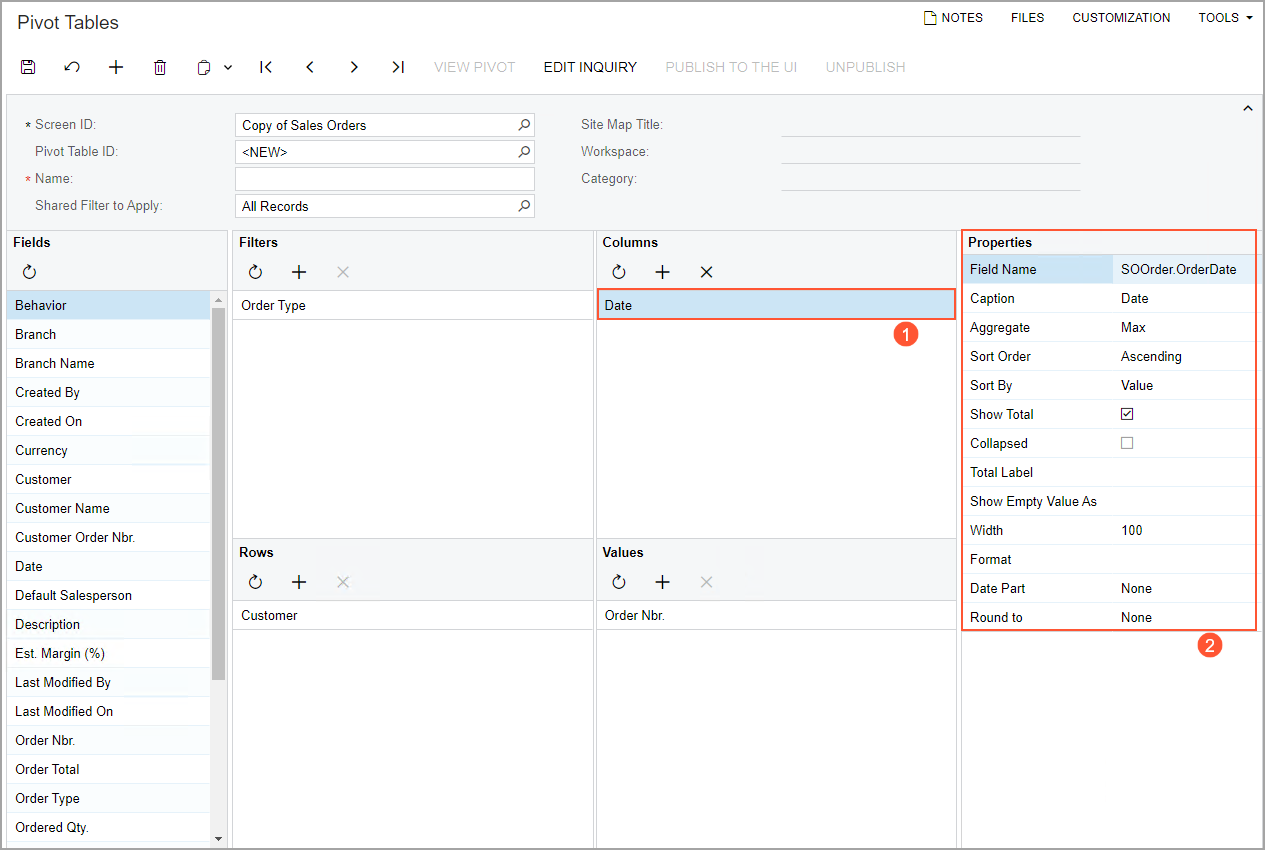Click the Name input field
The height and width of the screenshot is (850, 1265).
(384, 179)
